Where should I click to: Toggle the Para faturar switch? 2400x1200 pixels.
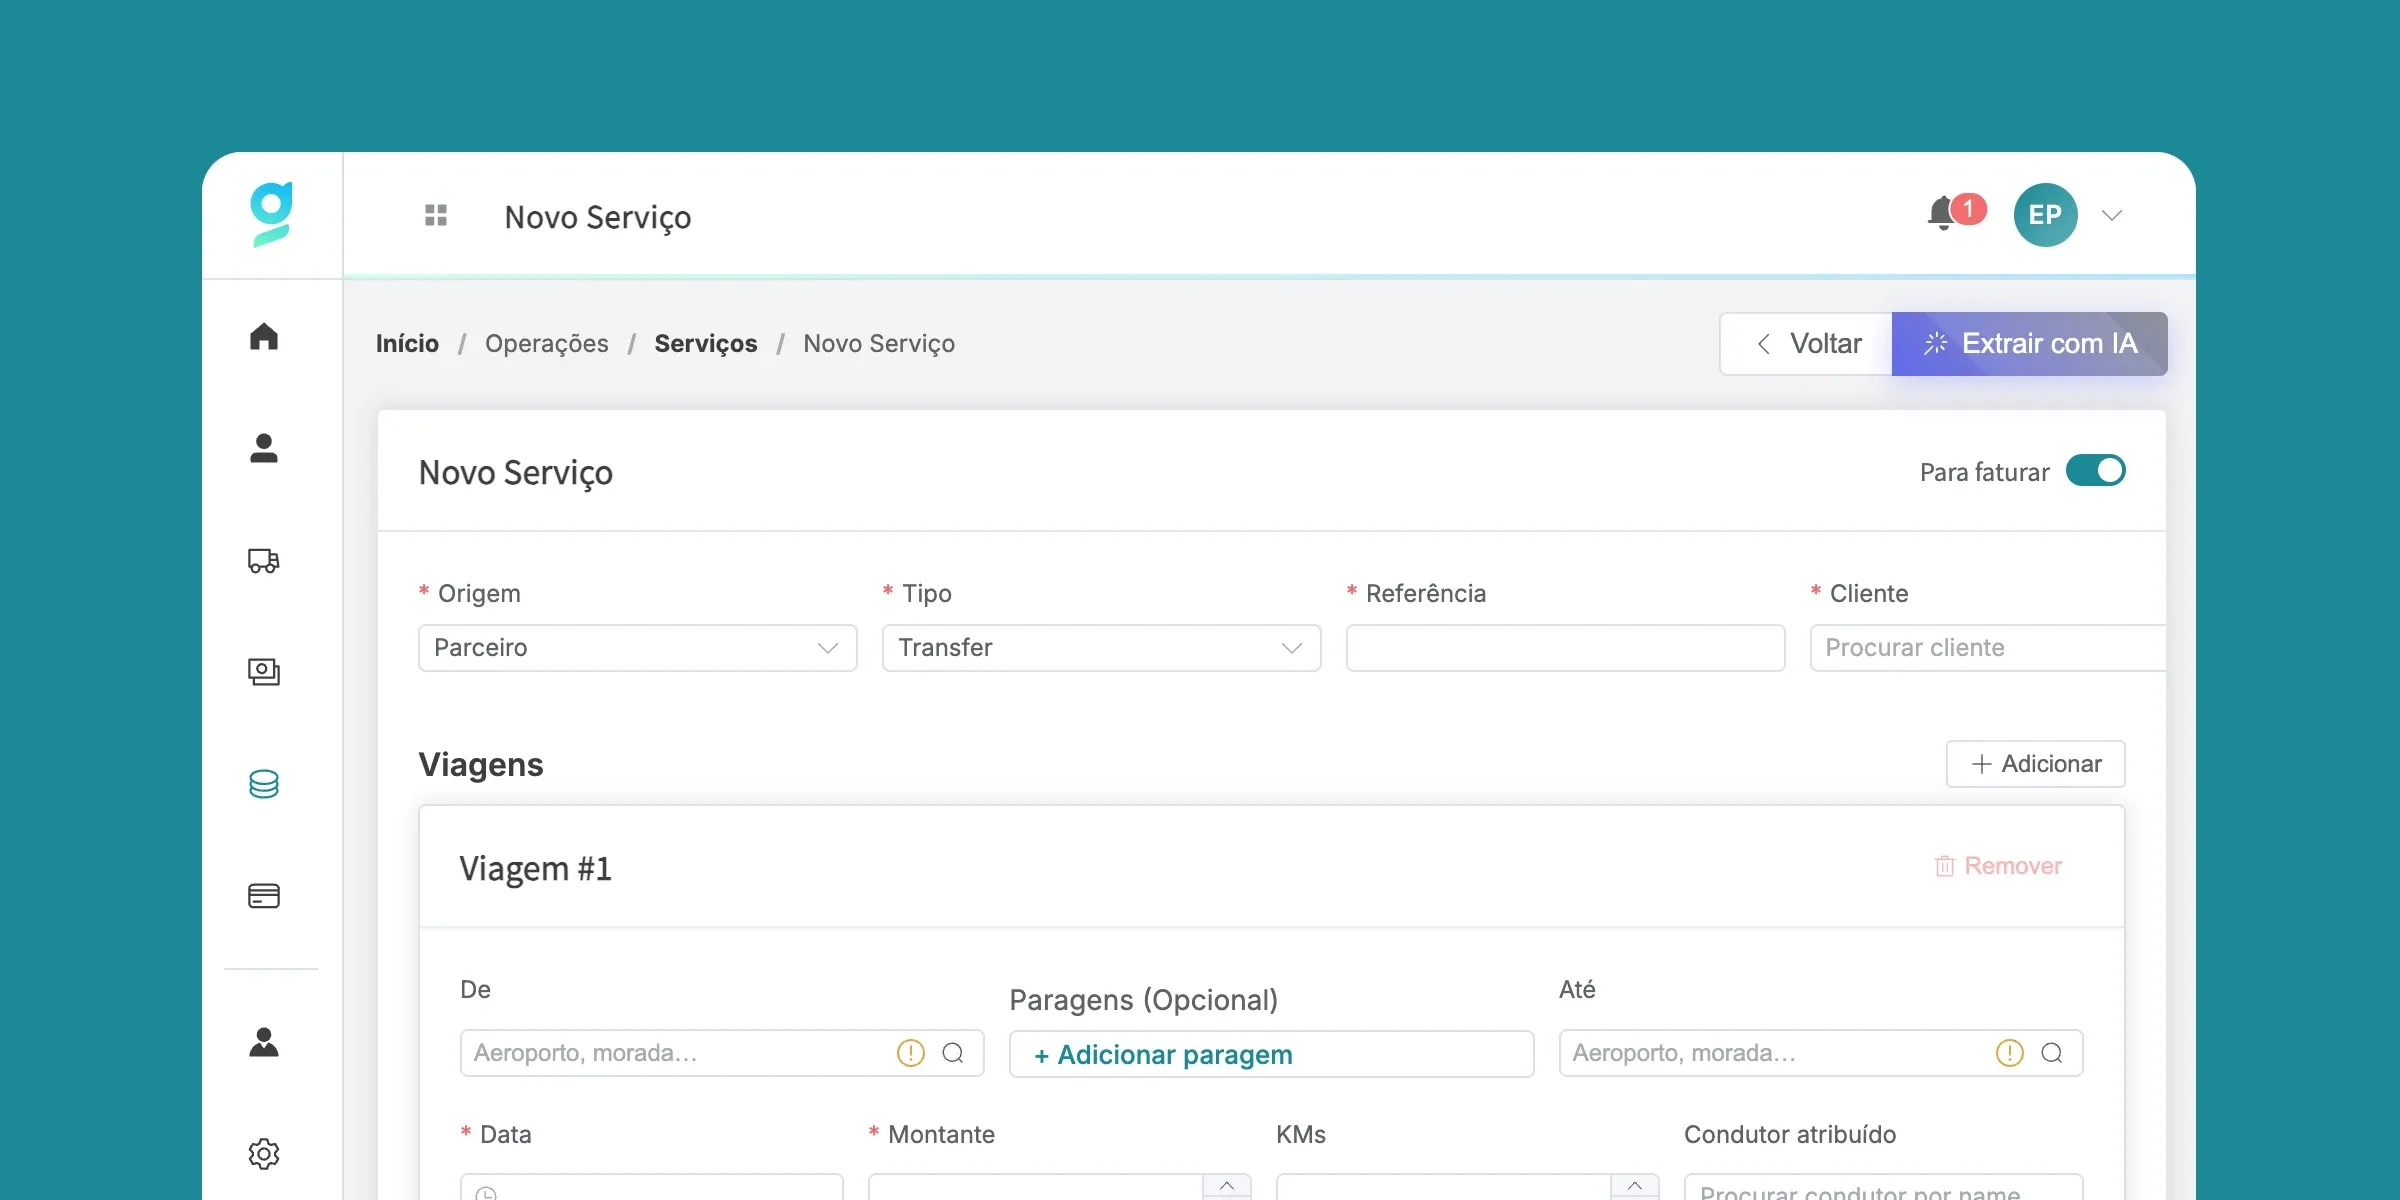2095,471
